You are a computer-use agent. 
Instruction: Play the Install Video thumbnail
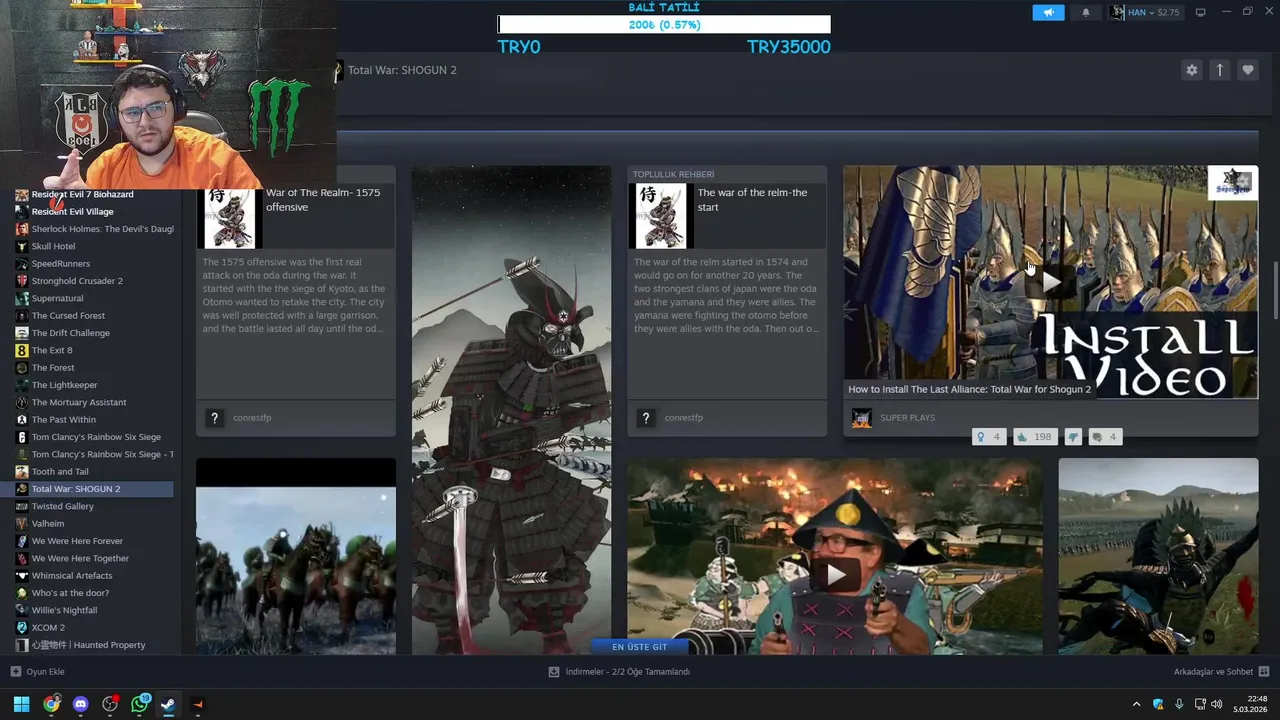[x=1050, y=282]
